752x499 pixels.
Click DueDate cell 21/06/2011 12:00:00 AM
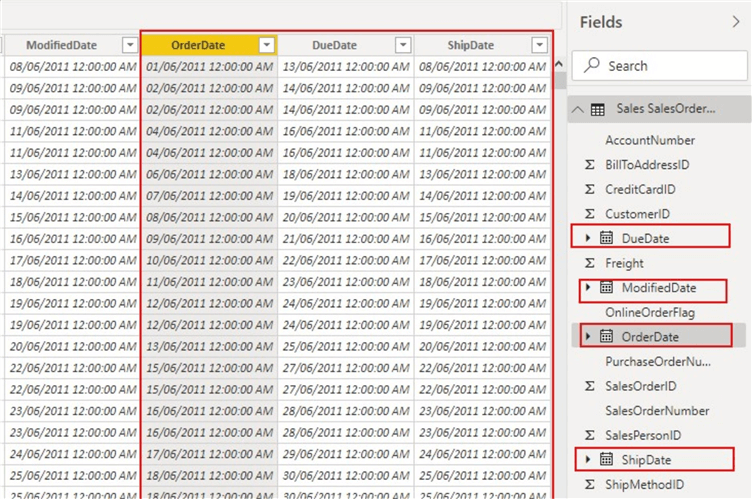[x=346, y=239]
